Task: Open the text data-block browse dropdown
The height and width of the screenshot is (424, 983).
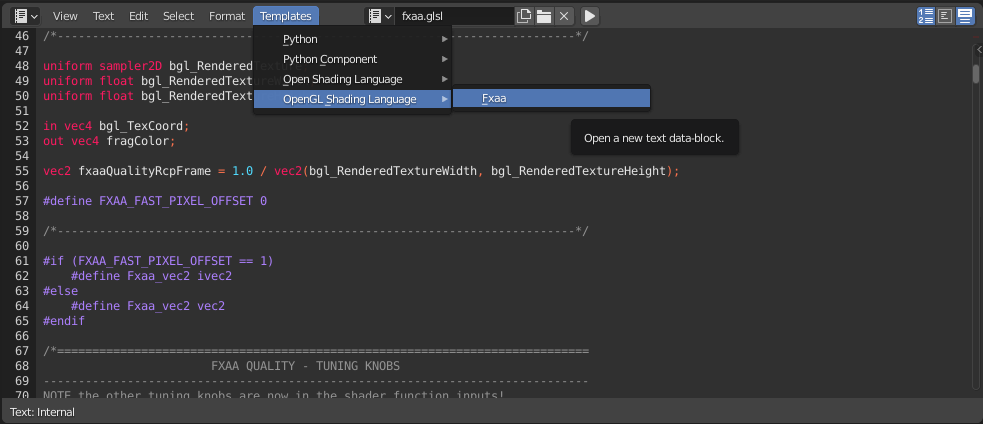Action: tap(381, 16)
